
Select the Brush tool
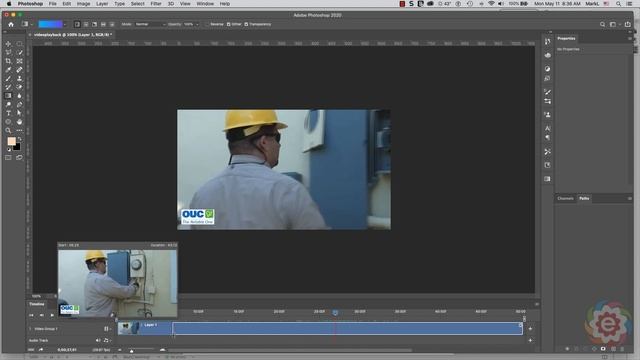tap(8, 78)
